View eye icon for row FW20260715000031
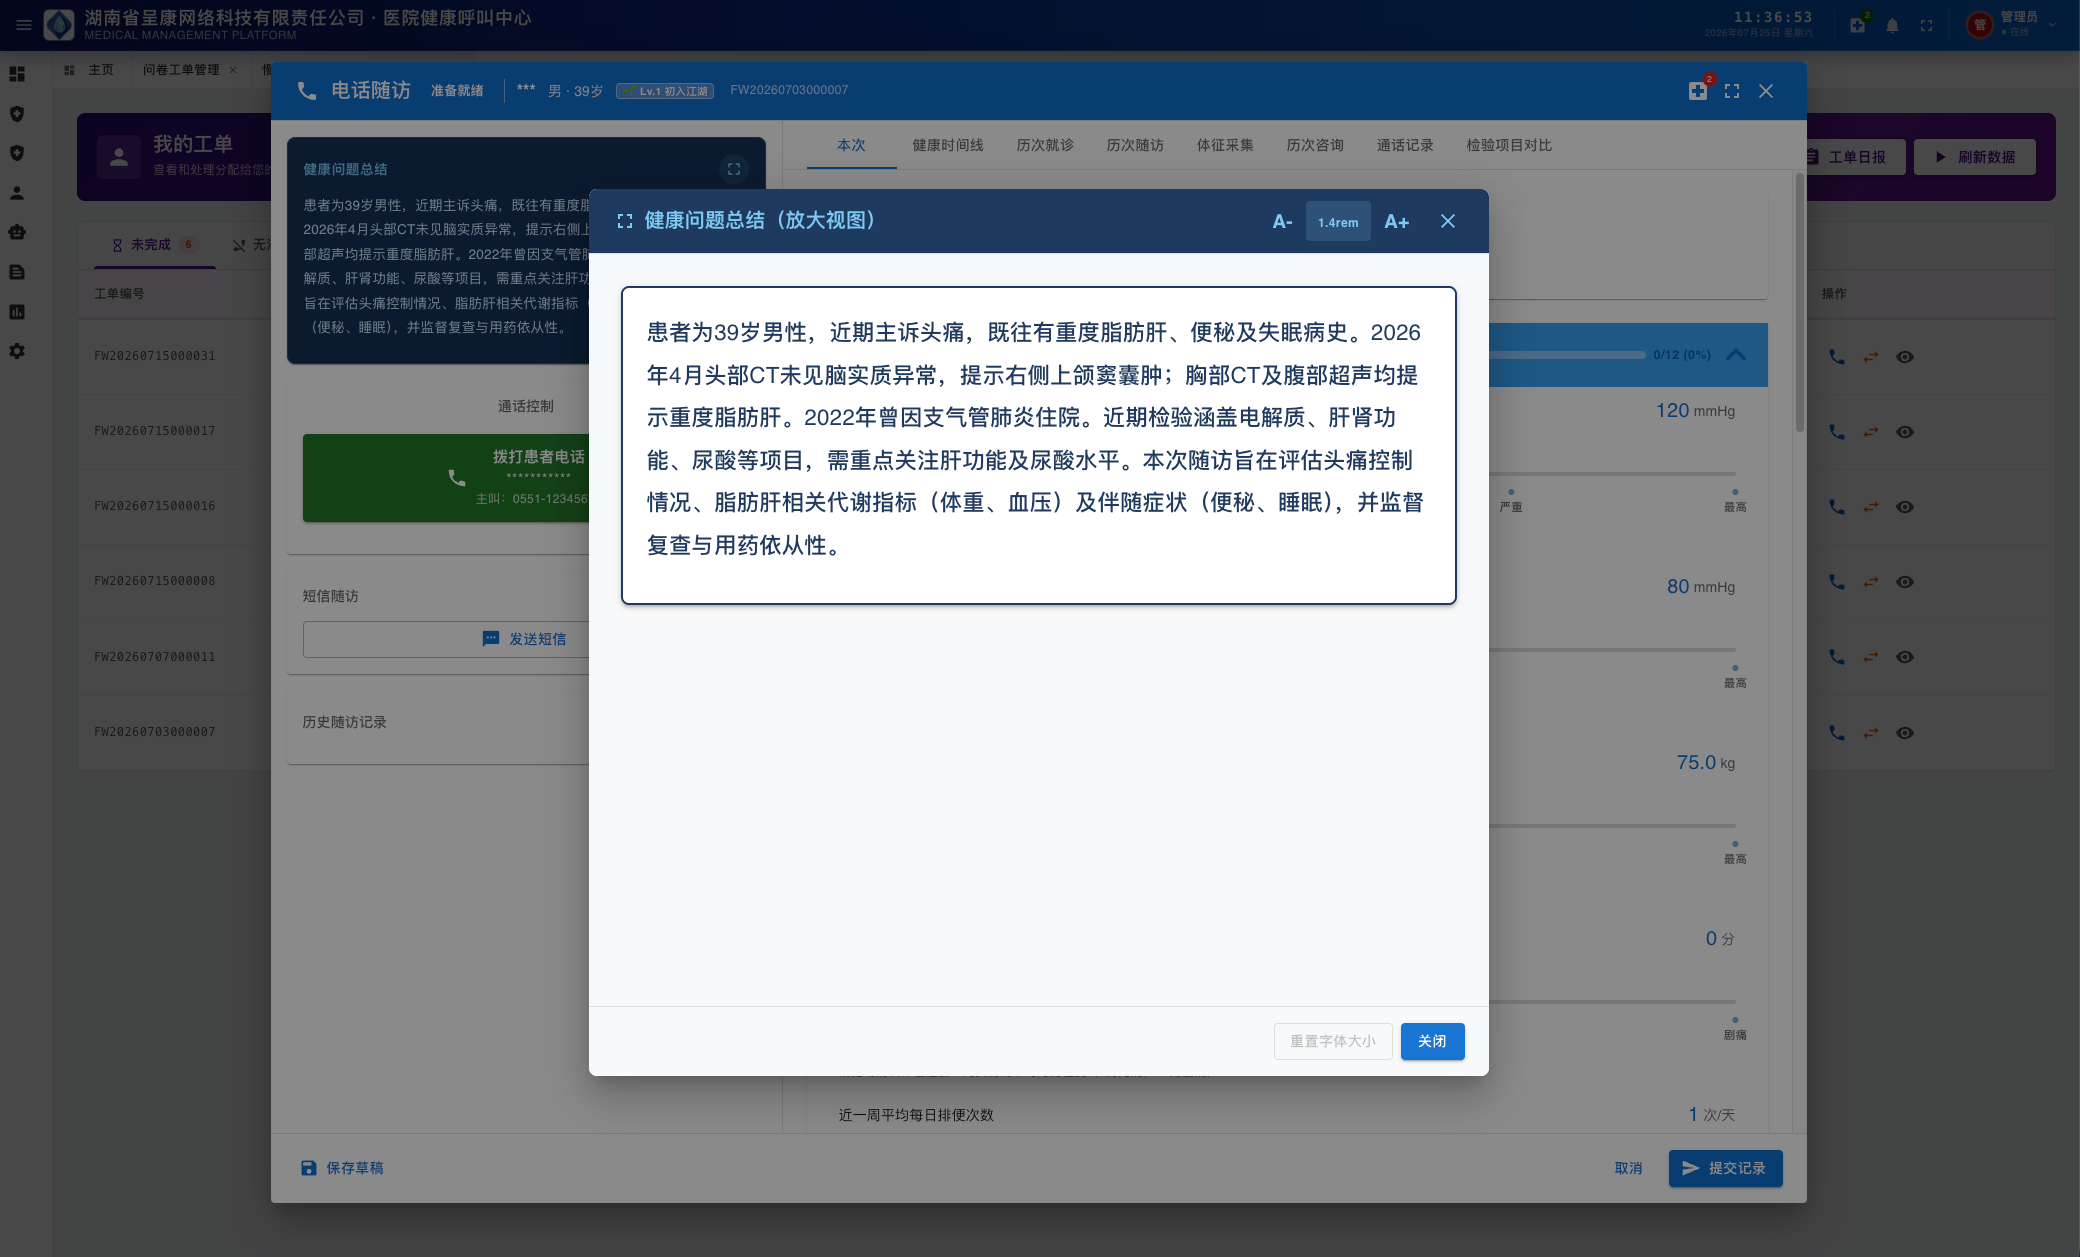 (1905, 357)
